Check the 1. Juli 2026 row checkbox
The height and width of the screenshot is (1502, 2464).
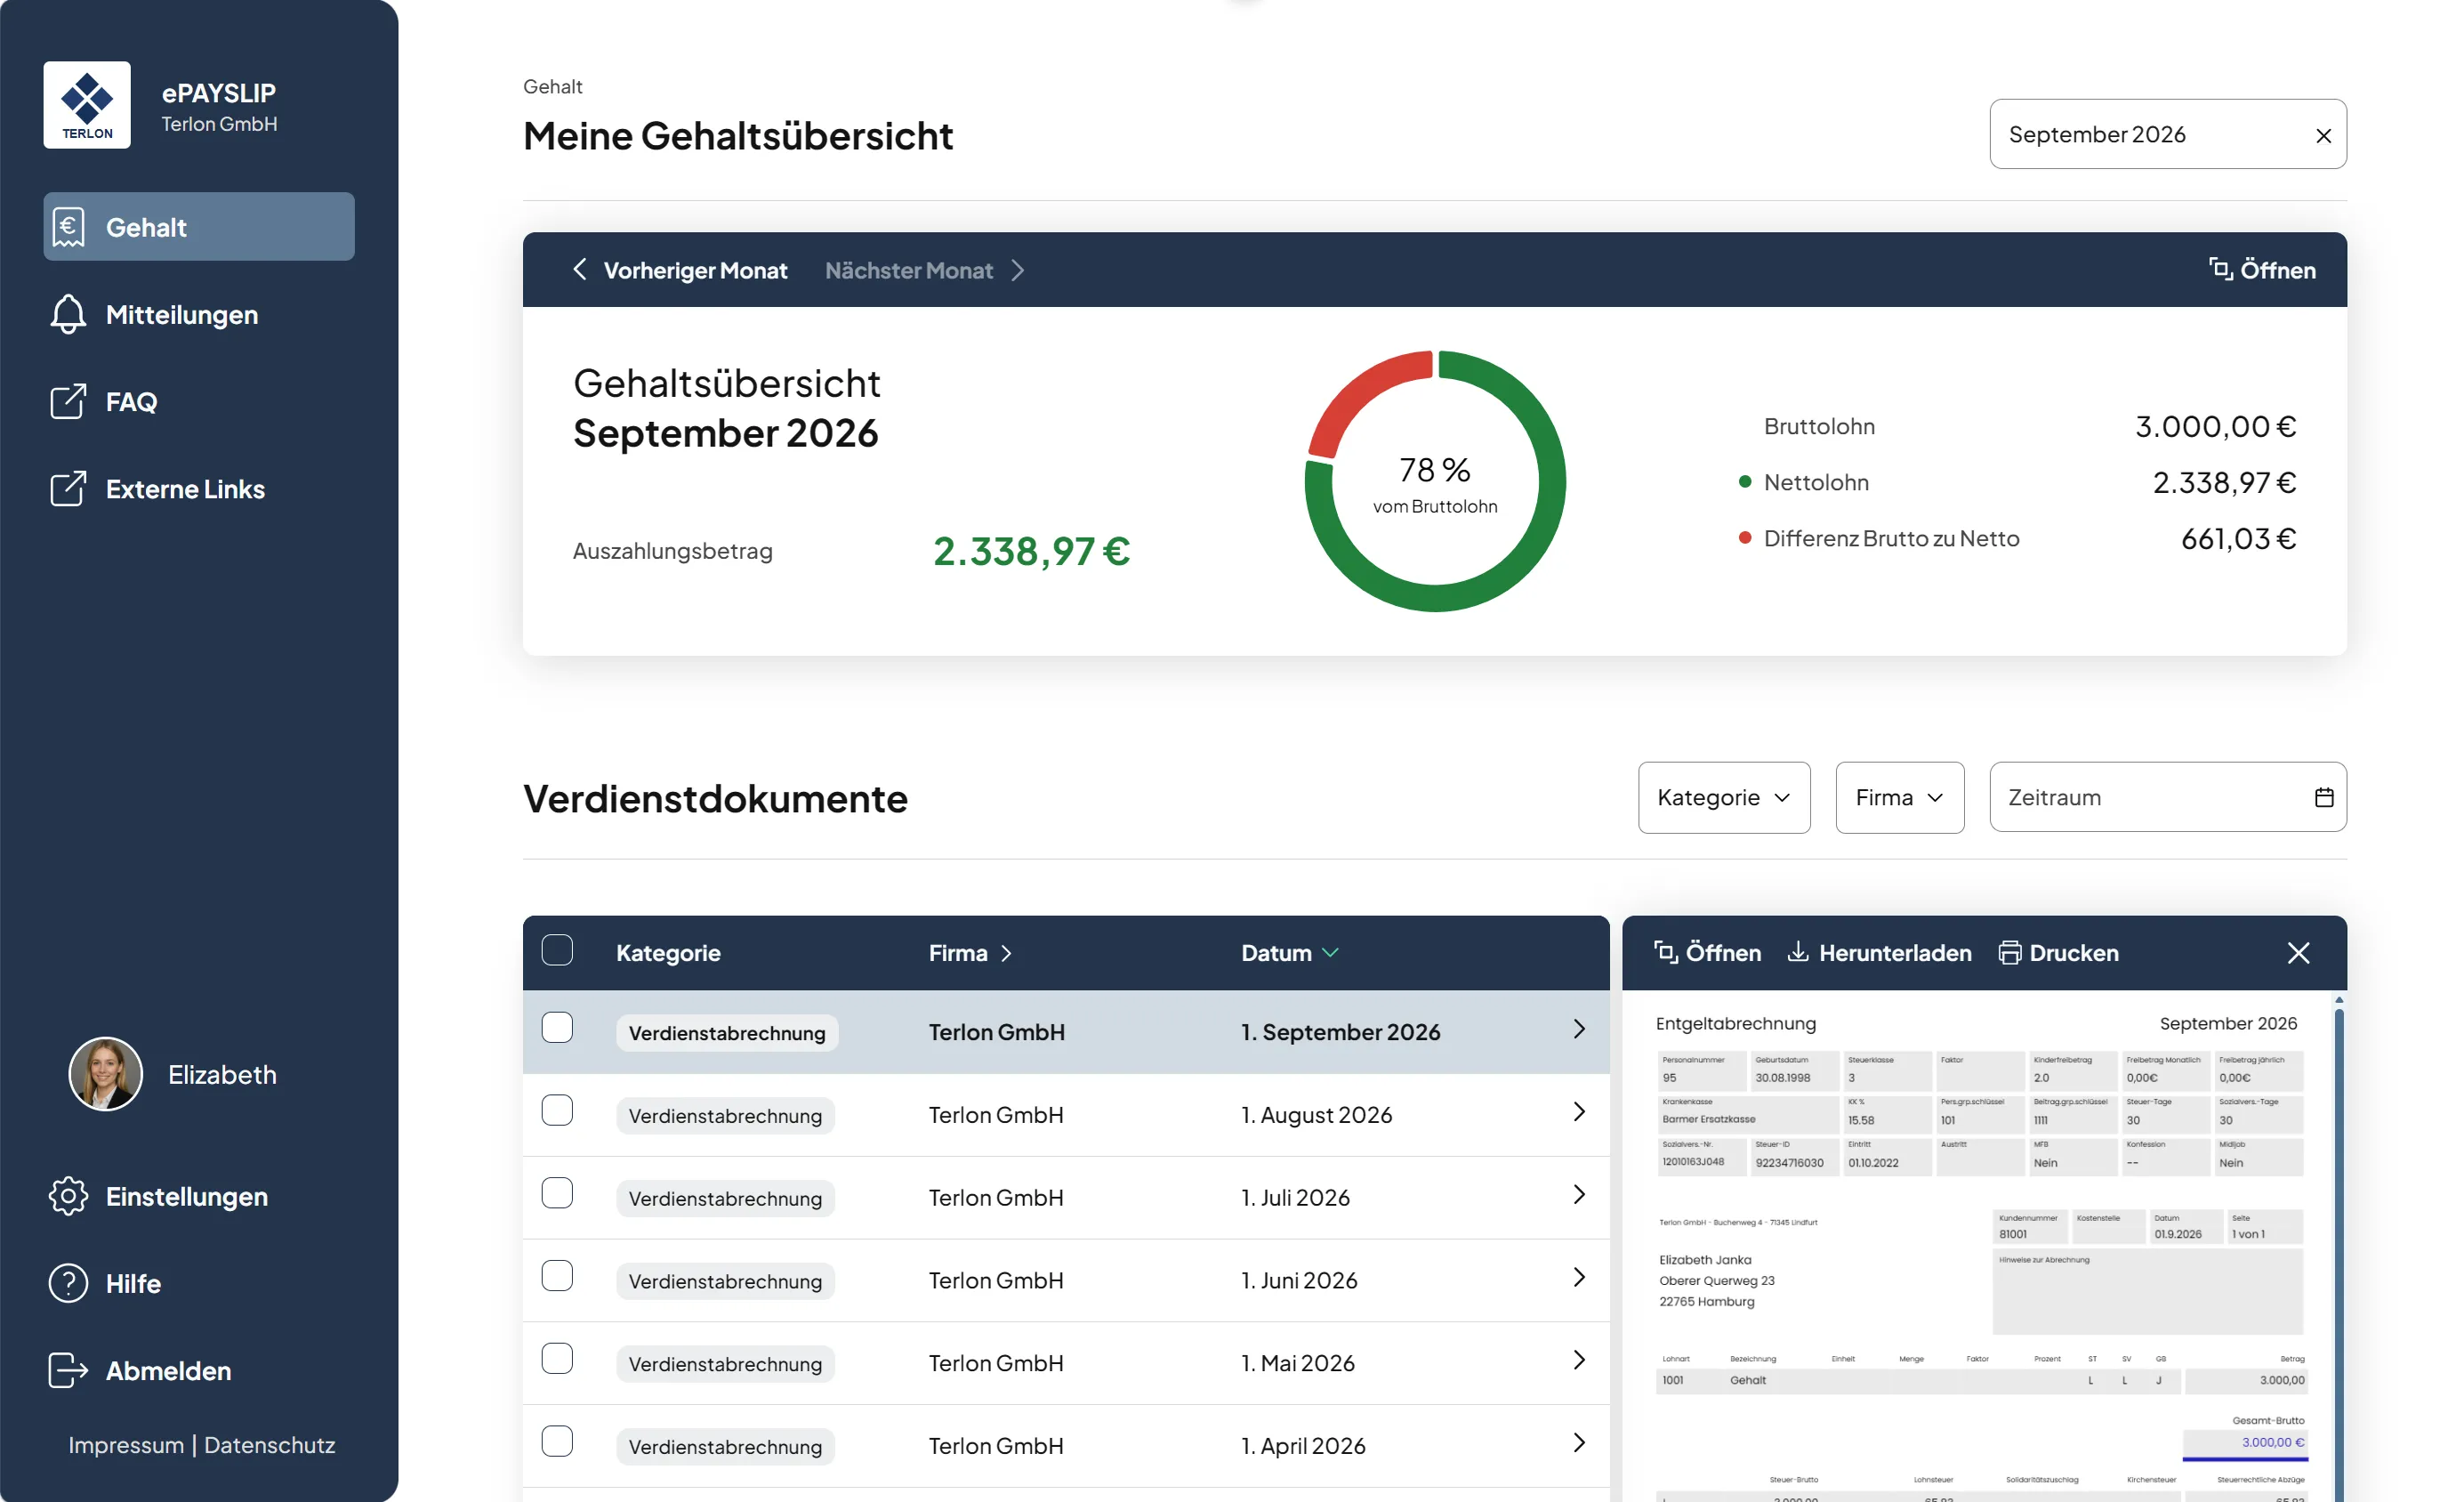coord(557,1193)
